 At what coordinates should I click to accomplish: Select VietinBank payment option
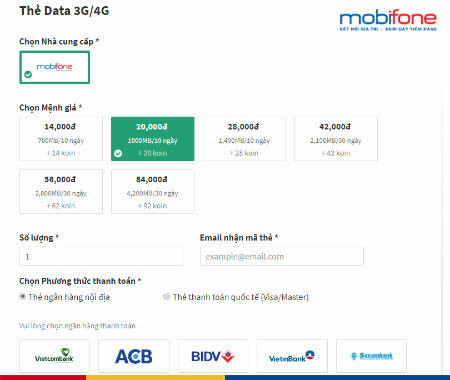pos(292,356)
